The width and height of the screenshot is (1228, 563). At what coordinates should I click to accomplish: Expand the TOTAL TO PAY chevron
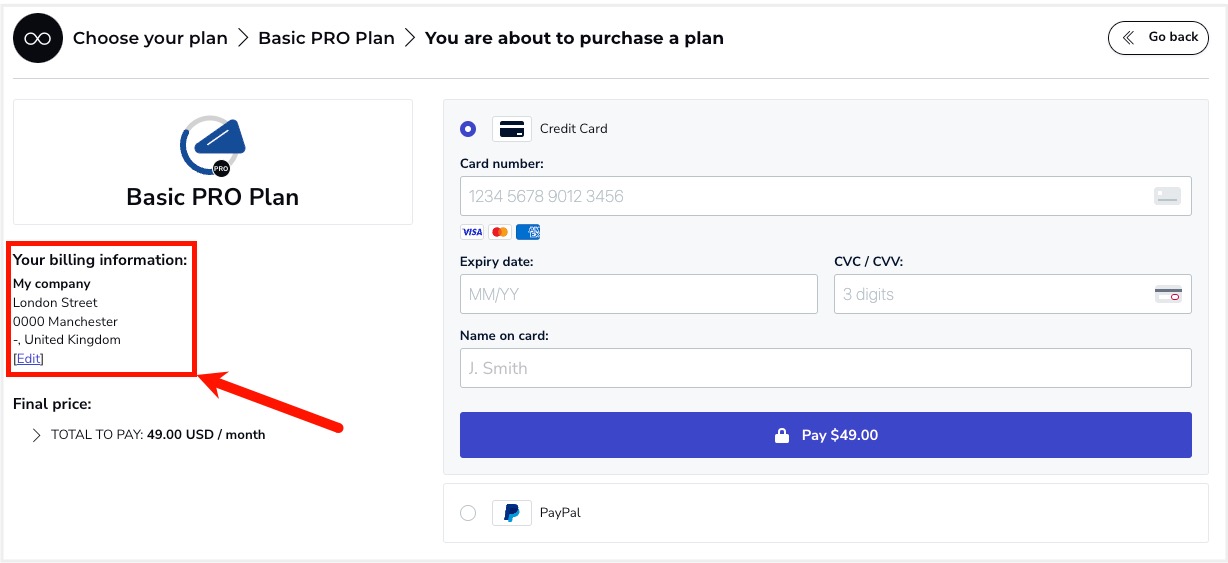36,435
